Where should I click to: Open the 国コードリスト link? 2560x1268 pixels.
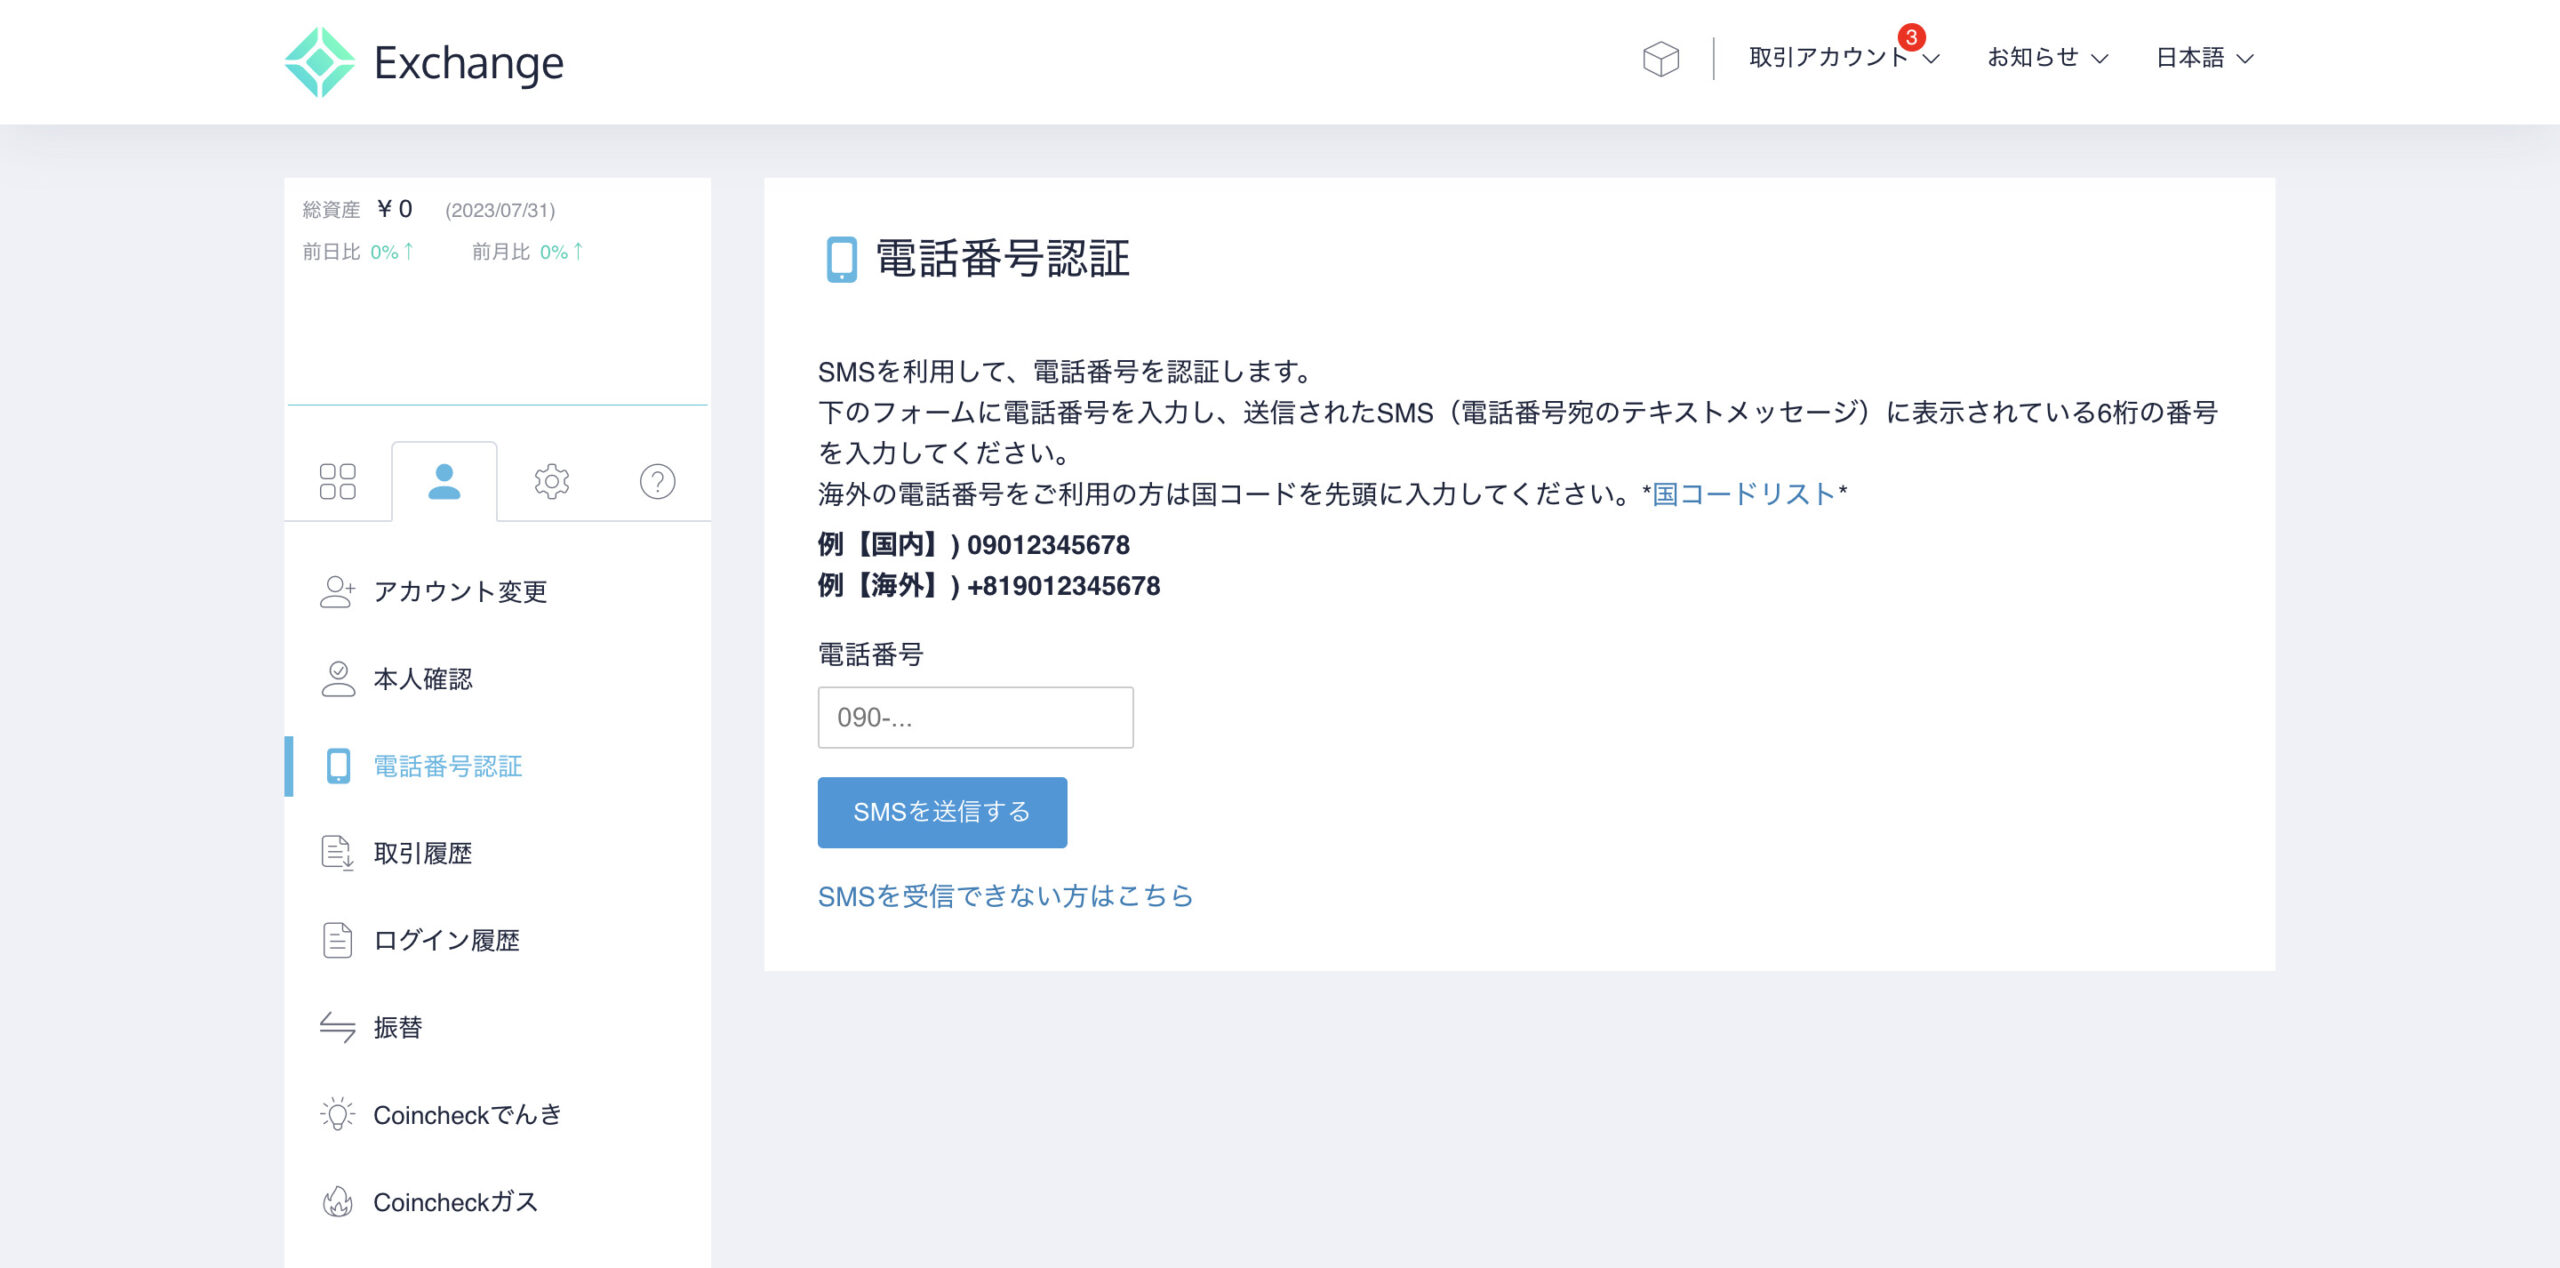[1743, 494]
